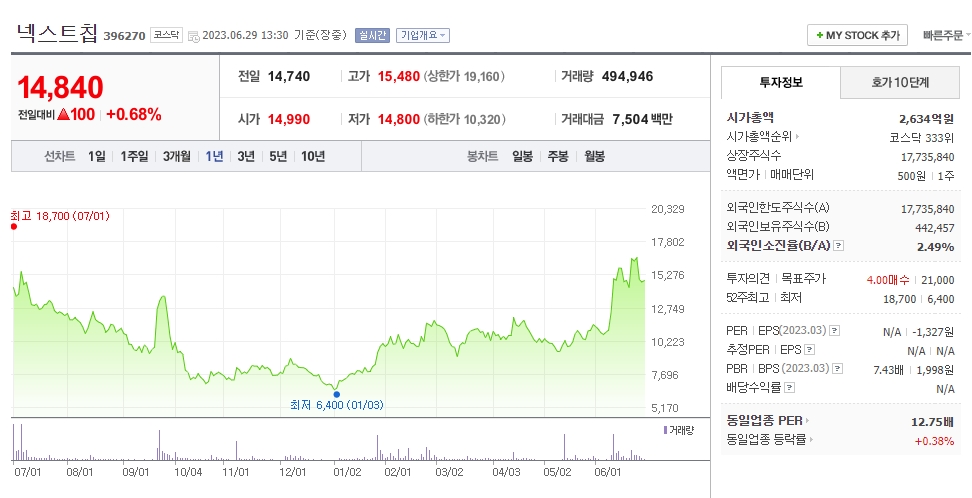This screenshot has width=972, height=498.
Task: Click the red up-arrow beside 100
Action: (x=63, y=114)
